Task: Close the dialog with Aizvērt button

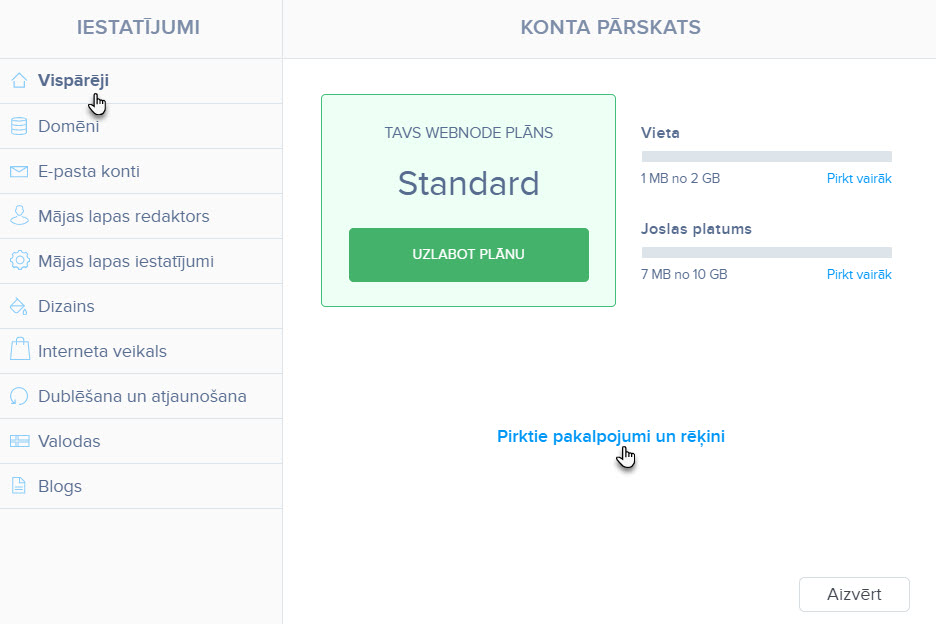Action: pos(854,594)
